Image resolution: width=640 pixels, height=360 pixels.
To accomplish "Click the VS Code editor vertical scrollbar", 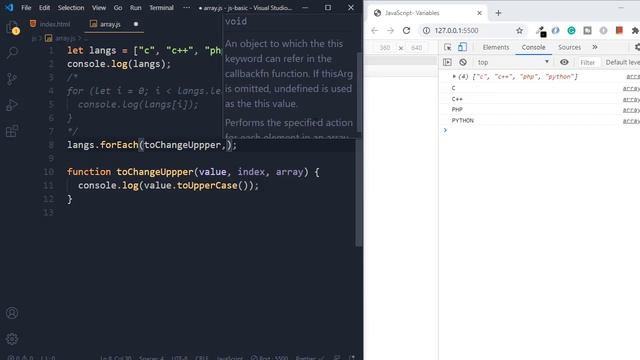I will 359,192.
